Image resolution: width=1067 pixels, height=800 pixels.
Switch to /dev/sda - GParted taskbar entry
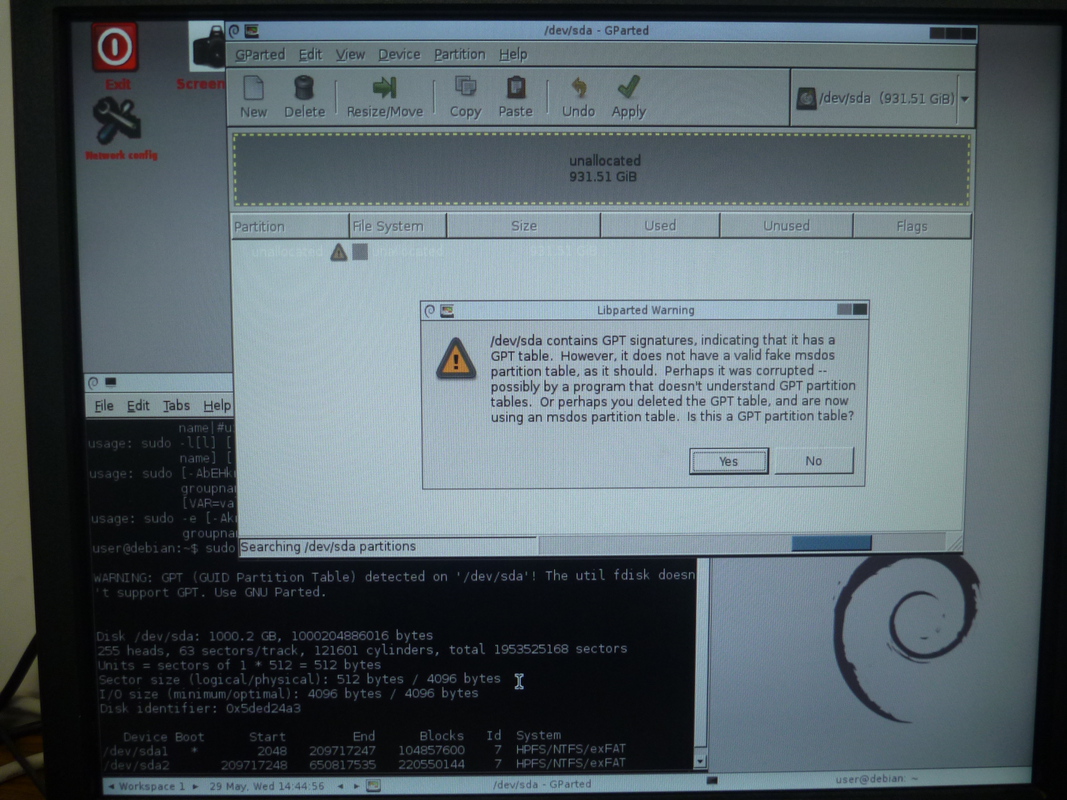click(x=542, y=784)
